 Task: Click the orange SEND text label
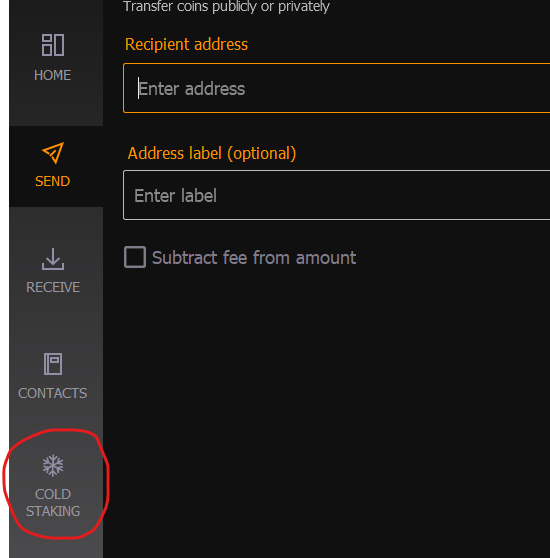pyautogui.click(x=53, y=181)
